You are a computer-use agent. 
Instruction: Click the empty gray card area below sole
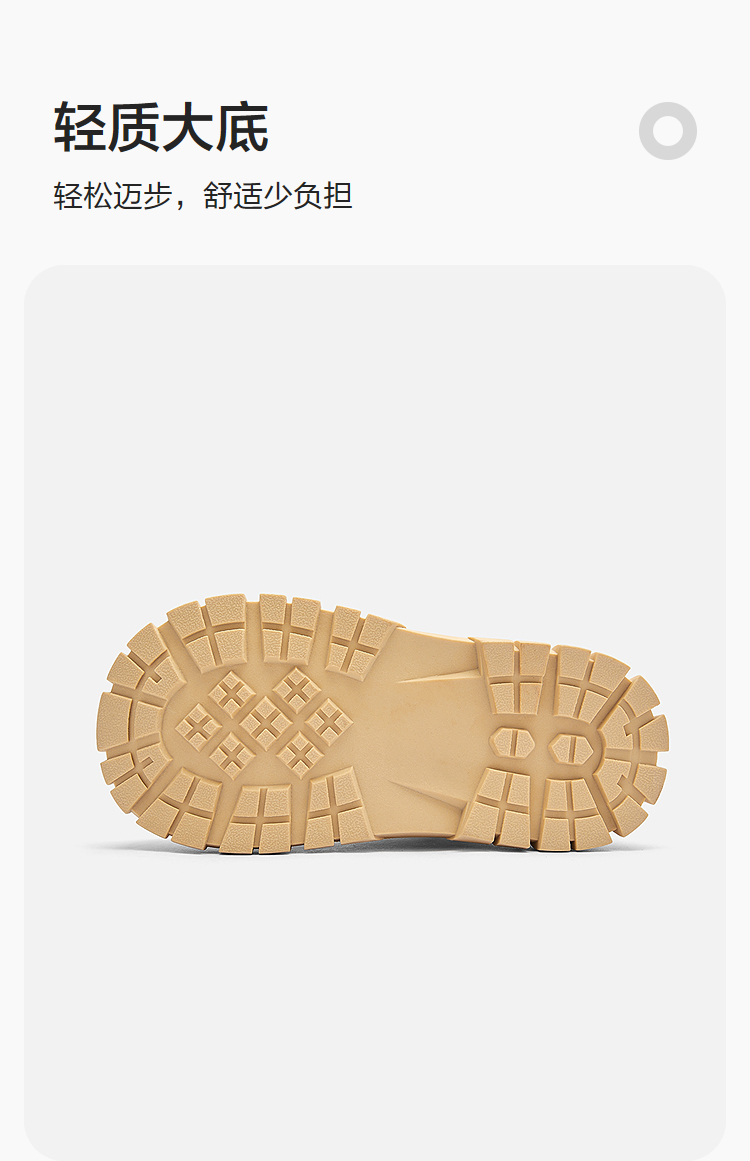pos(375,1007)
